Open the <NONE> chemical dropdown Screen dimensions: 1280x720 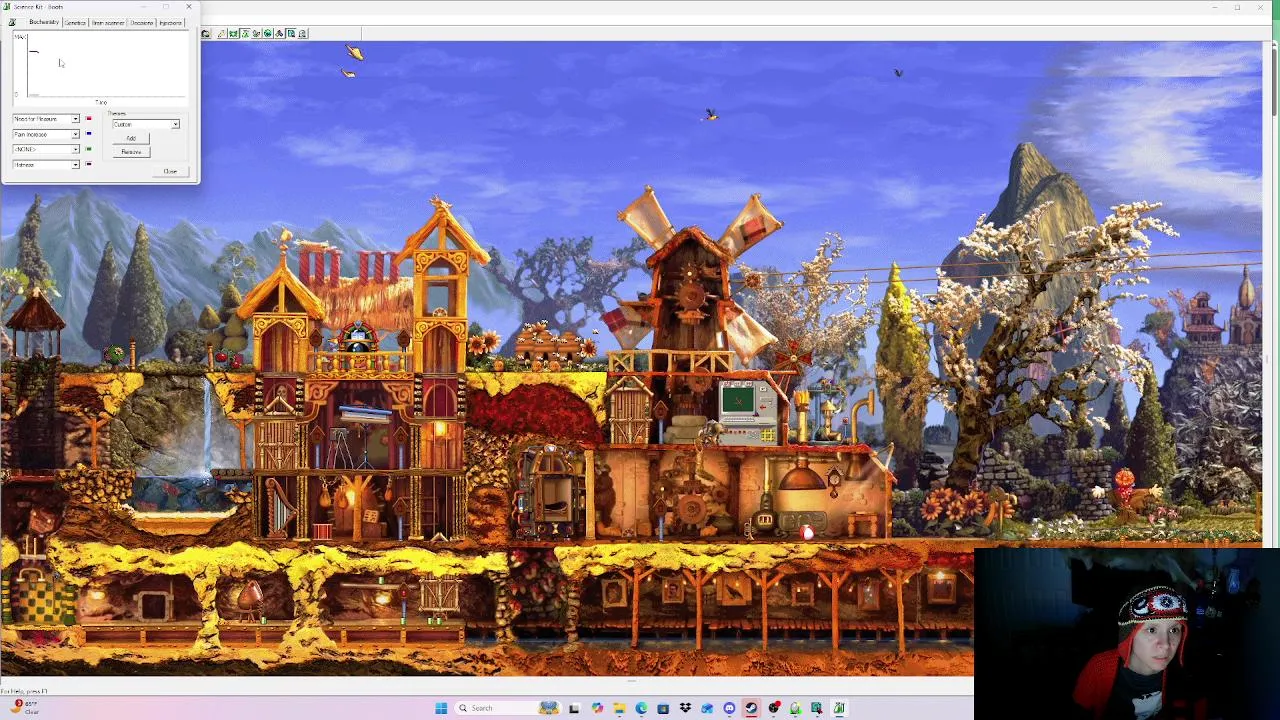pos(46,149)
